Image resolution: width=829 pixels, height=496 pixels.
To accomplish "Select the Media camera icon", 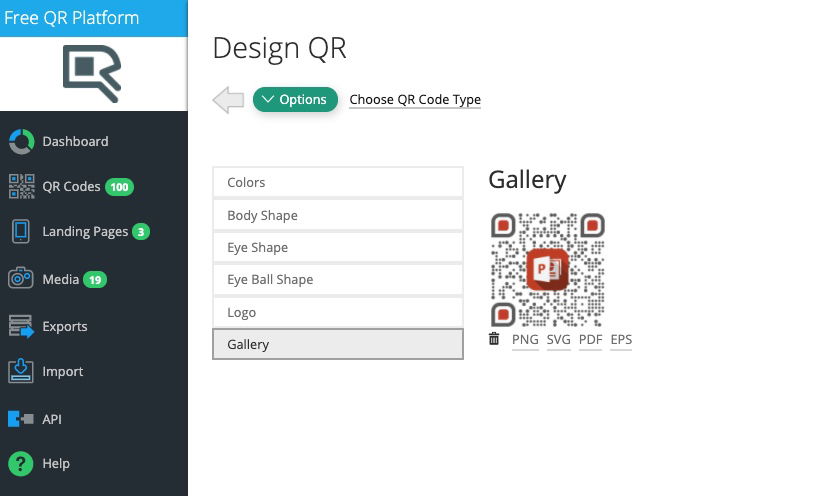I will click(21, 278).
